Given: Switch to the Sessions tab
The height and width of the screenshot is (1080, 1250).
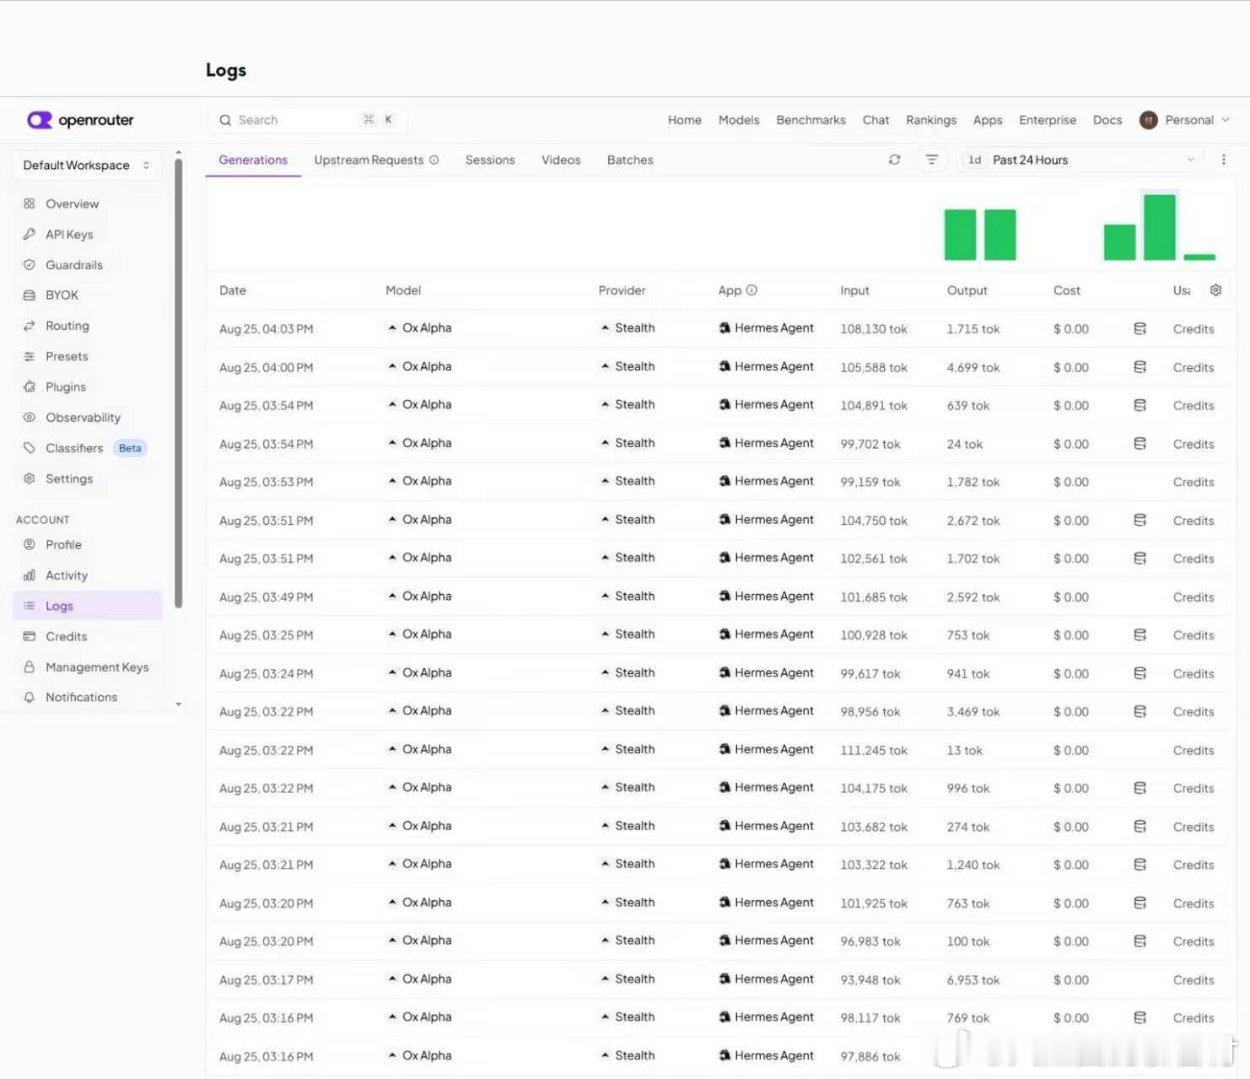Looking at the screenshot, I should (490, 160).
